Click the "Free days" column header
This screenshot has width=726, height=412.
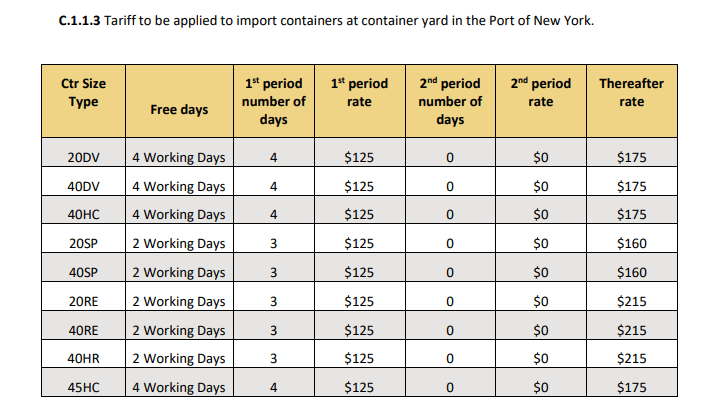pos(179,109)
